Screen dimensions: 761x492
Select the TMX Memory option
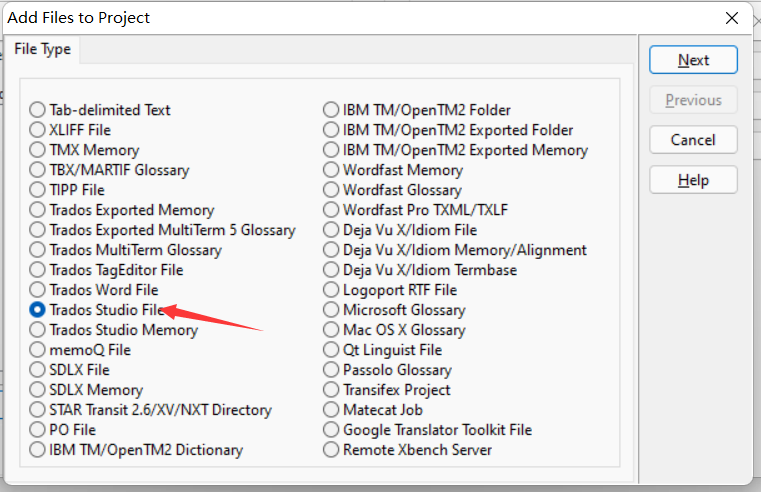click(x=38, y=150)
